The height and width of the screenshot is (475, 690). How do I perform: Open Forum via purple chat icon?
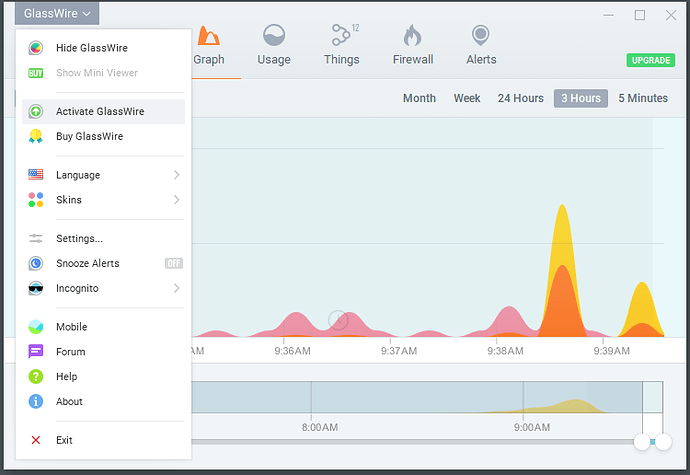click(36, 352)
